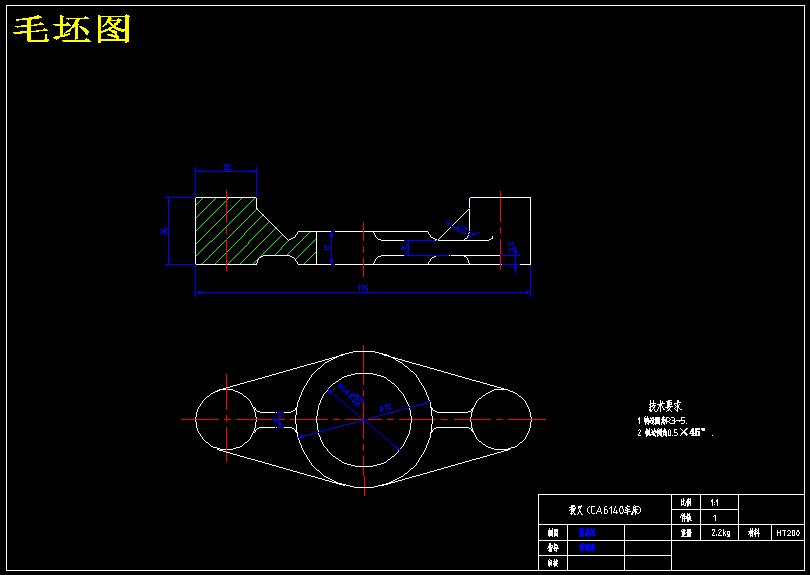Click technical requirement line containing R3~5
Screen dimensions: 810x575
point(663,421)
